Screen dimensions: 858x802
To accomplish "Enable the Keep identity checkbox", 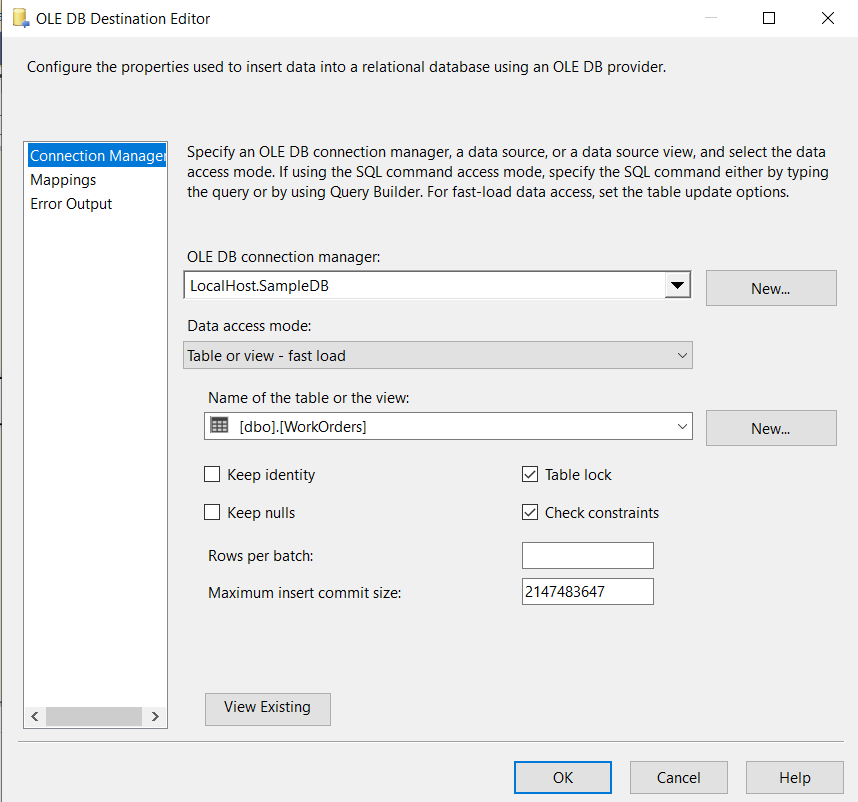I will (x=212, y=475).
